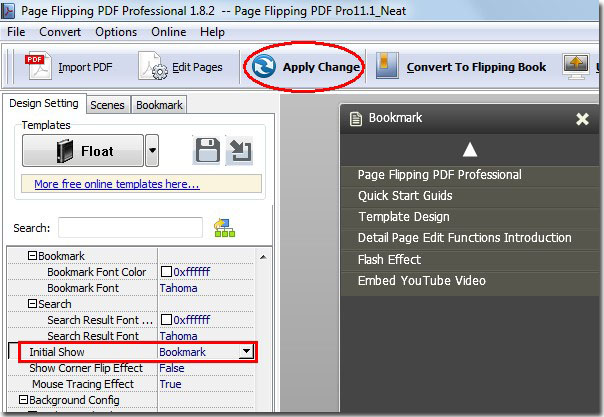Click the import template arrow icon
Screen dimensions: 604x417
240,151
